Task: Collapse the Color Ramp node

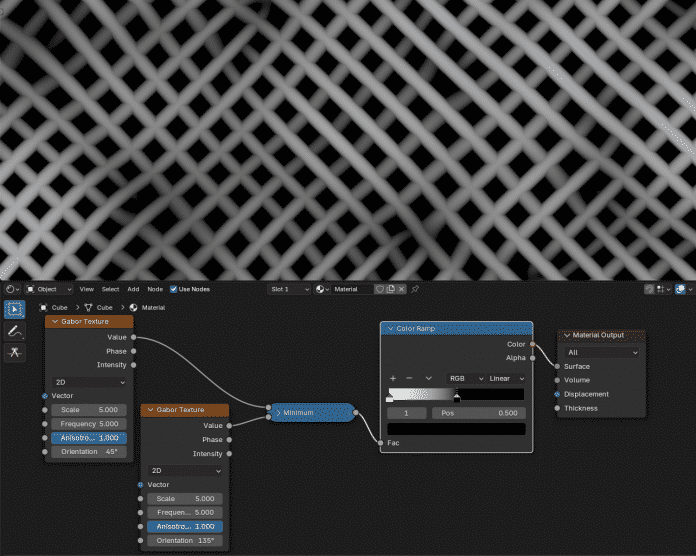Action: tap(390, 328)
